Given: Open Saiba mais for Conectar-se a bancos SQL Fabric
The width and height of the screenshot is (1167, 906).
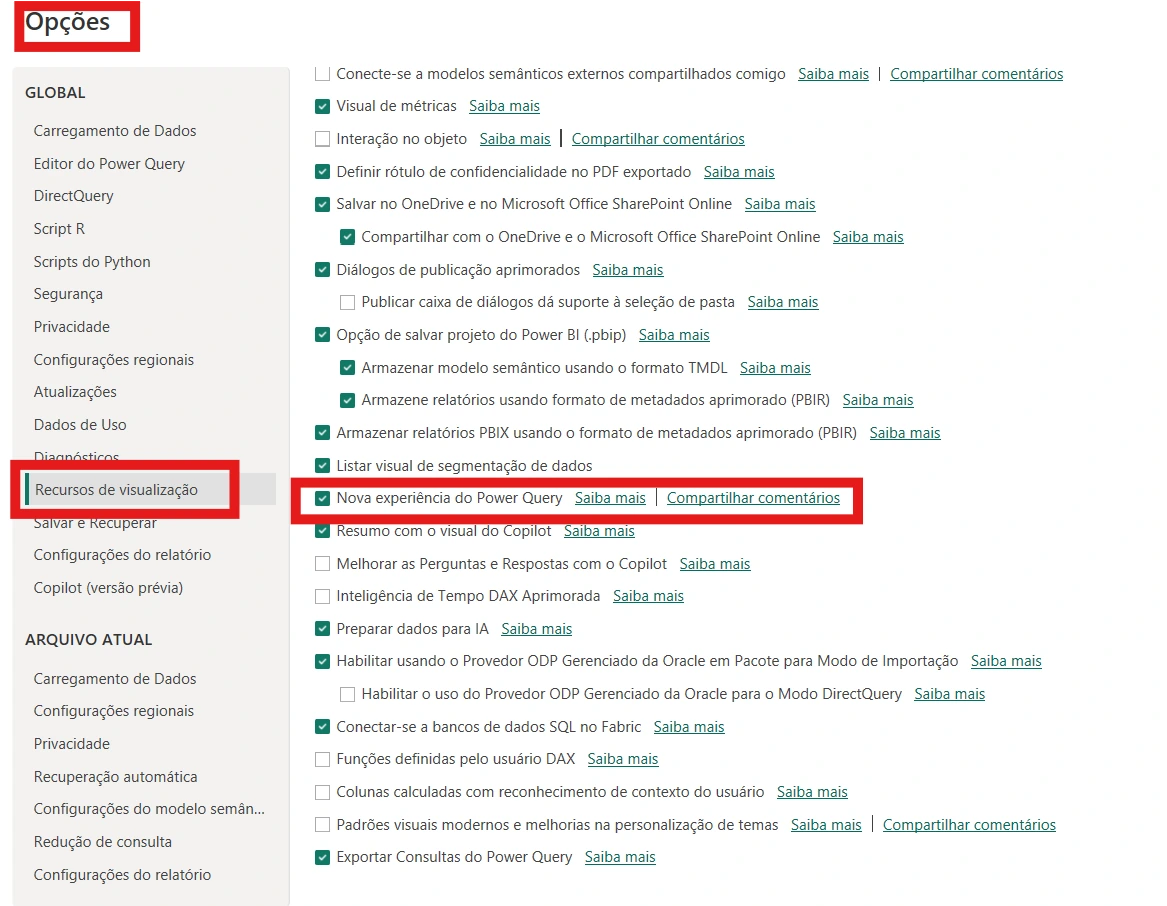Looking at the screenshot, I should click(x=689, y=727).
